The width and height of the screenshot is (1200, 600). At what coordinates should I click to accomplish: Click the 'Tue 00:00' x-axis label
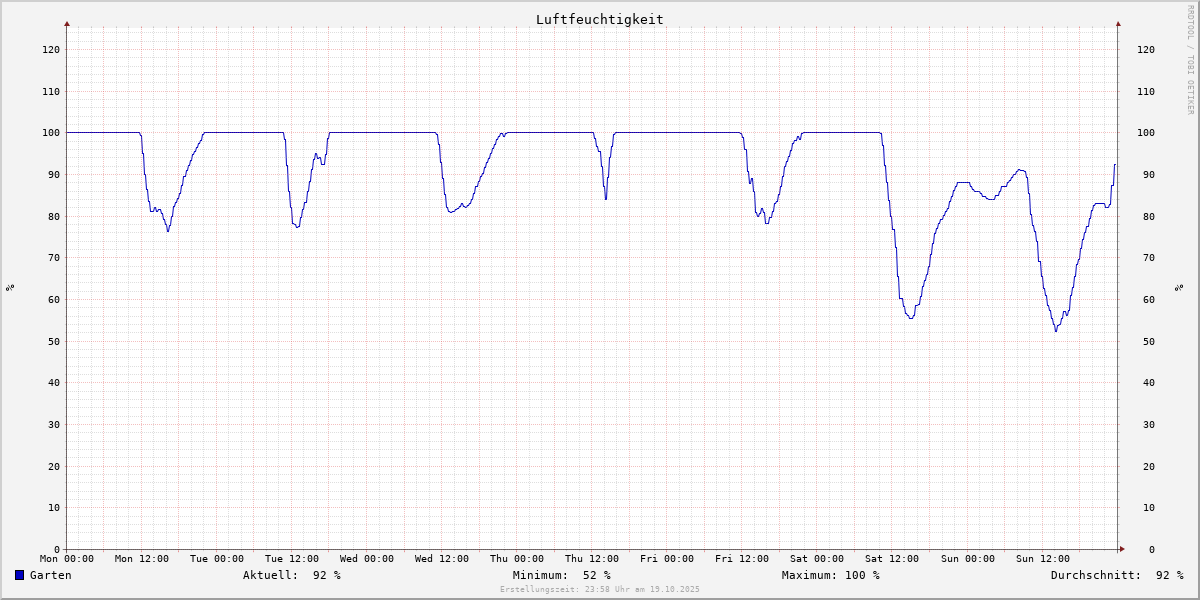(x=217, y=559)
